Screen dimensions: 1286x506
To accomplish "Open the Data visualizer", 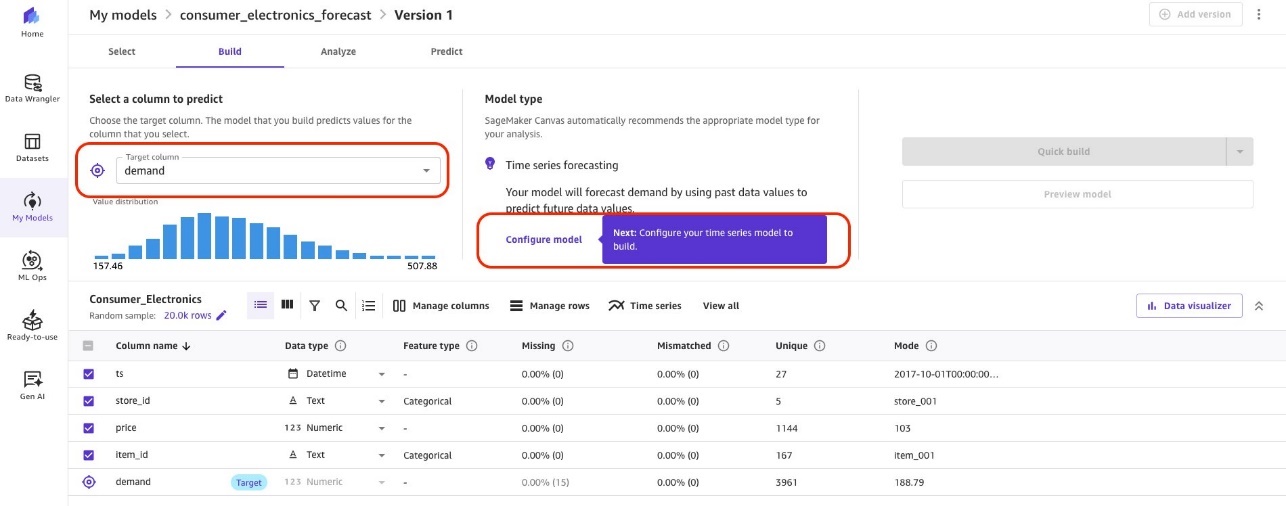I will tap(1189, 306).
